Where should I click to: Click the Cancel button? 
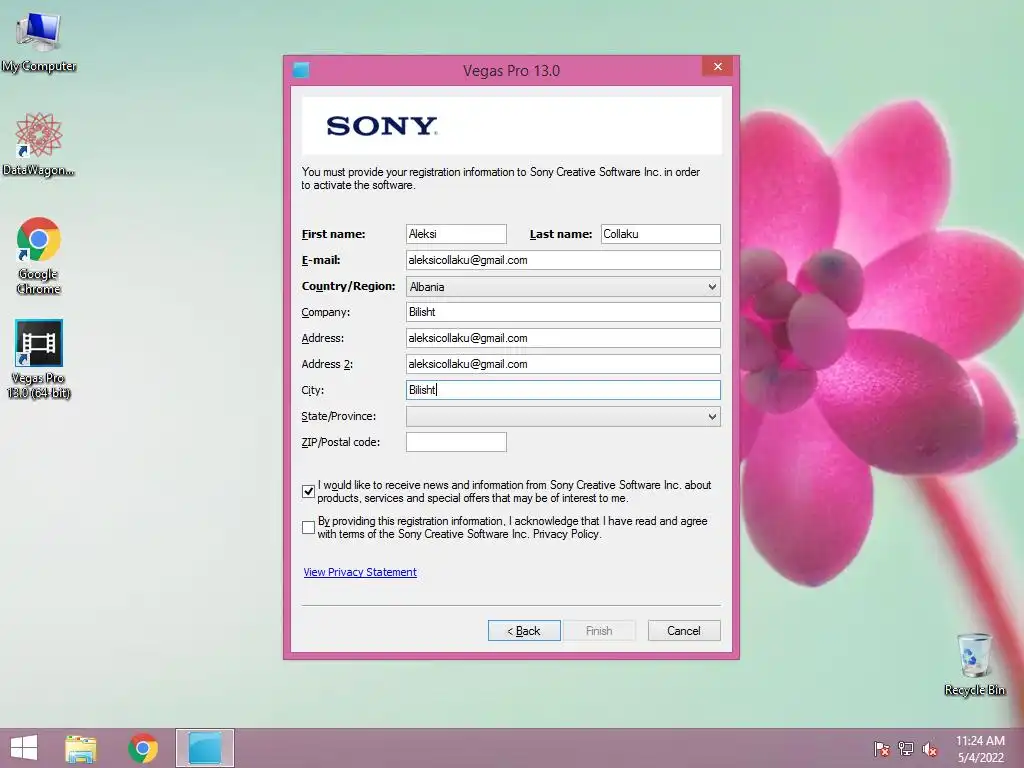[684, 631]
